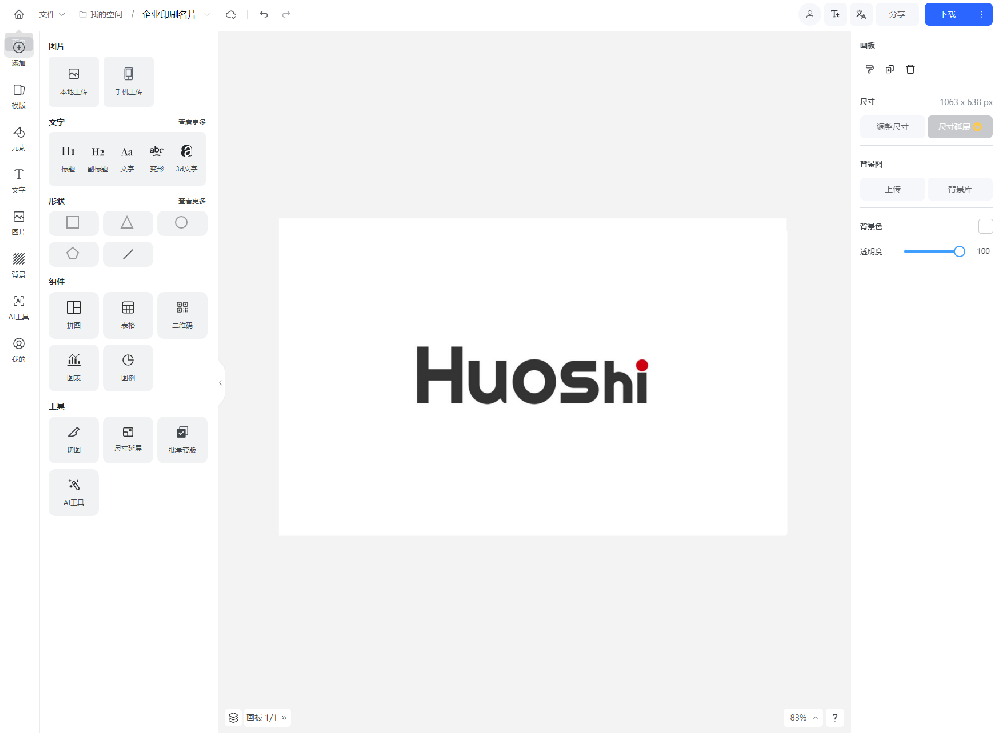This screenshot has height=733, width=1000.
Task: Insert a square shape
Action: [73, 223]
